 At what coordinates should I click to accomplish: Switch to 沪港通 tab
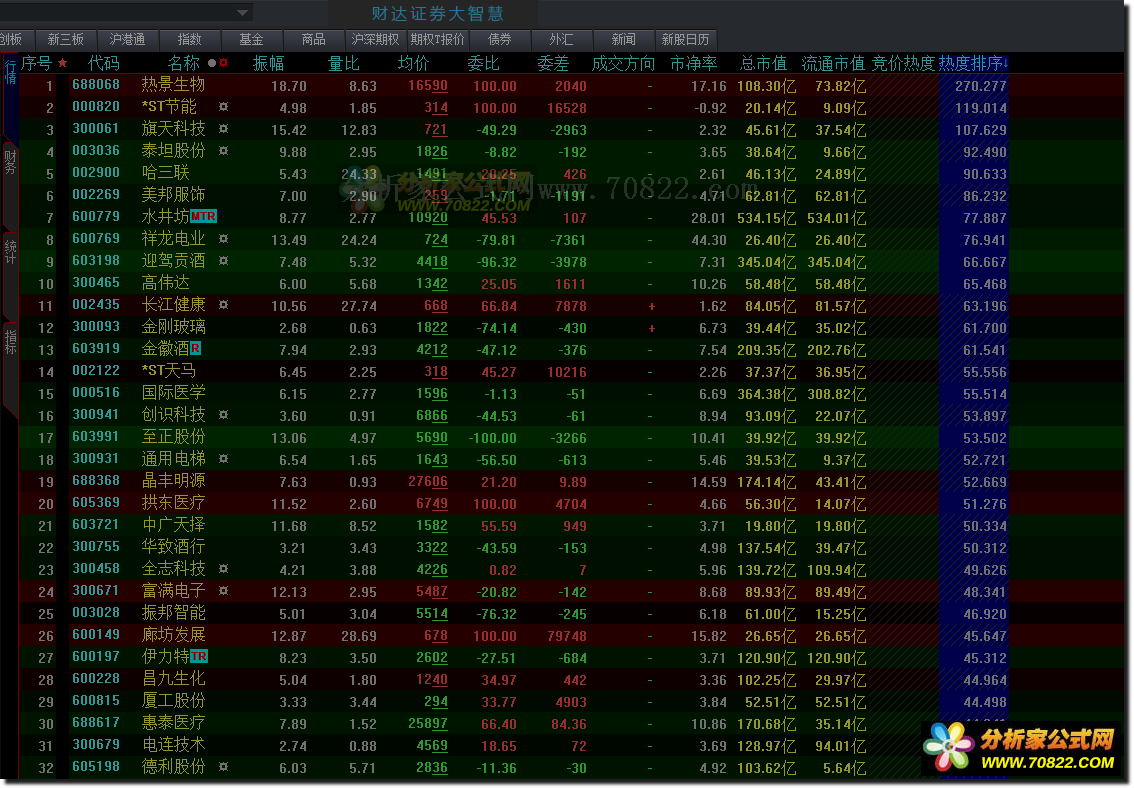[x=127, y=39]
